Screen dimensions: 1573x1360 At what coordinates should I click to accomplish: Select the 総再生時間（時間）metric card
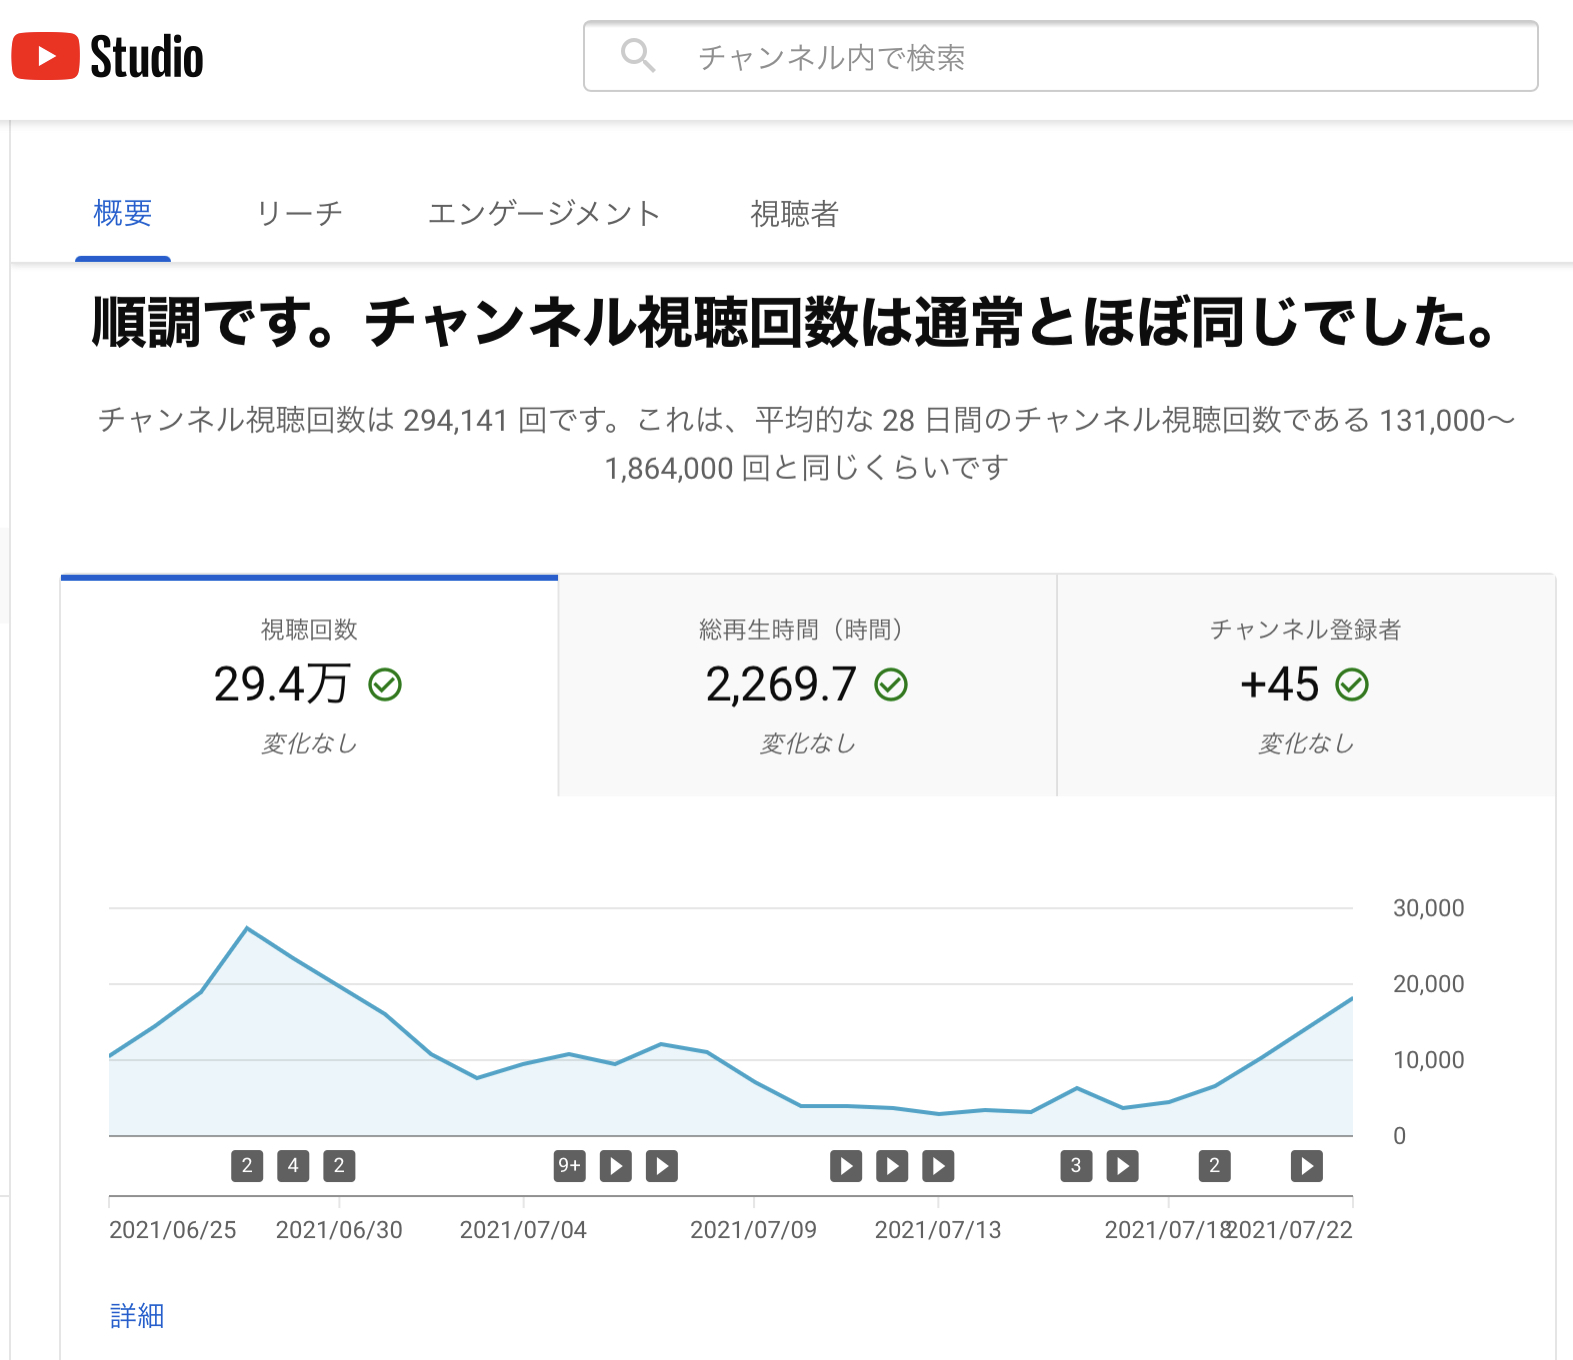[807, 686]
